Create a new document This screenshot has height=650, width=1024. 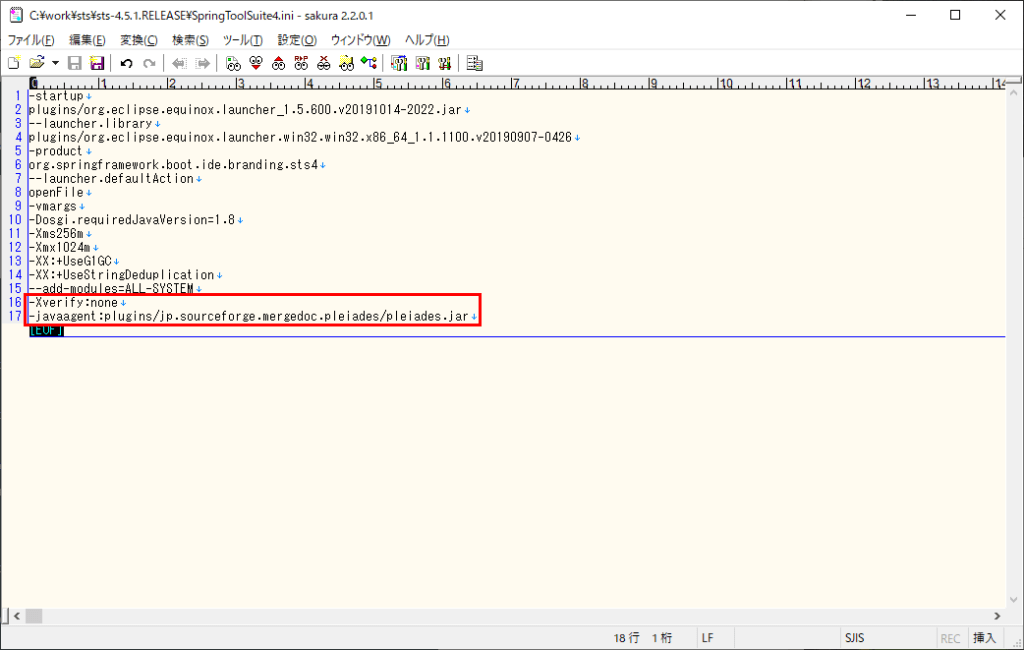tap(12, 62)
